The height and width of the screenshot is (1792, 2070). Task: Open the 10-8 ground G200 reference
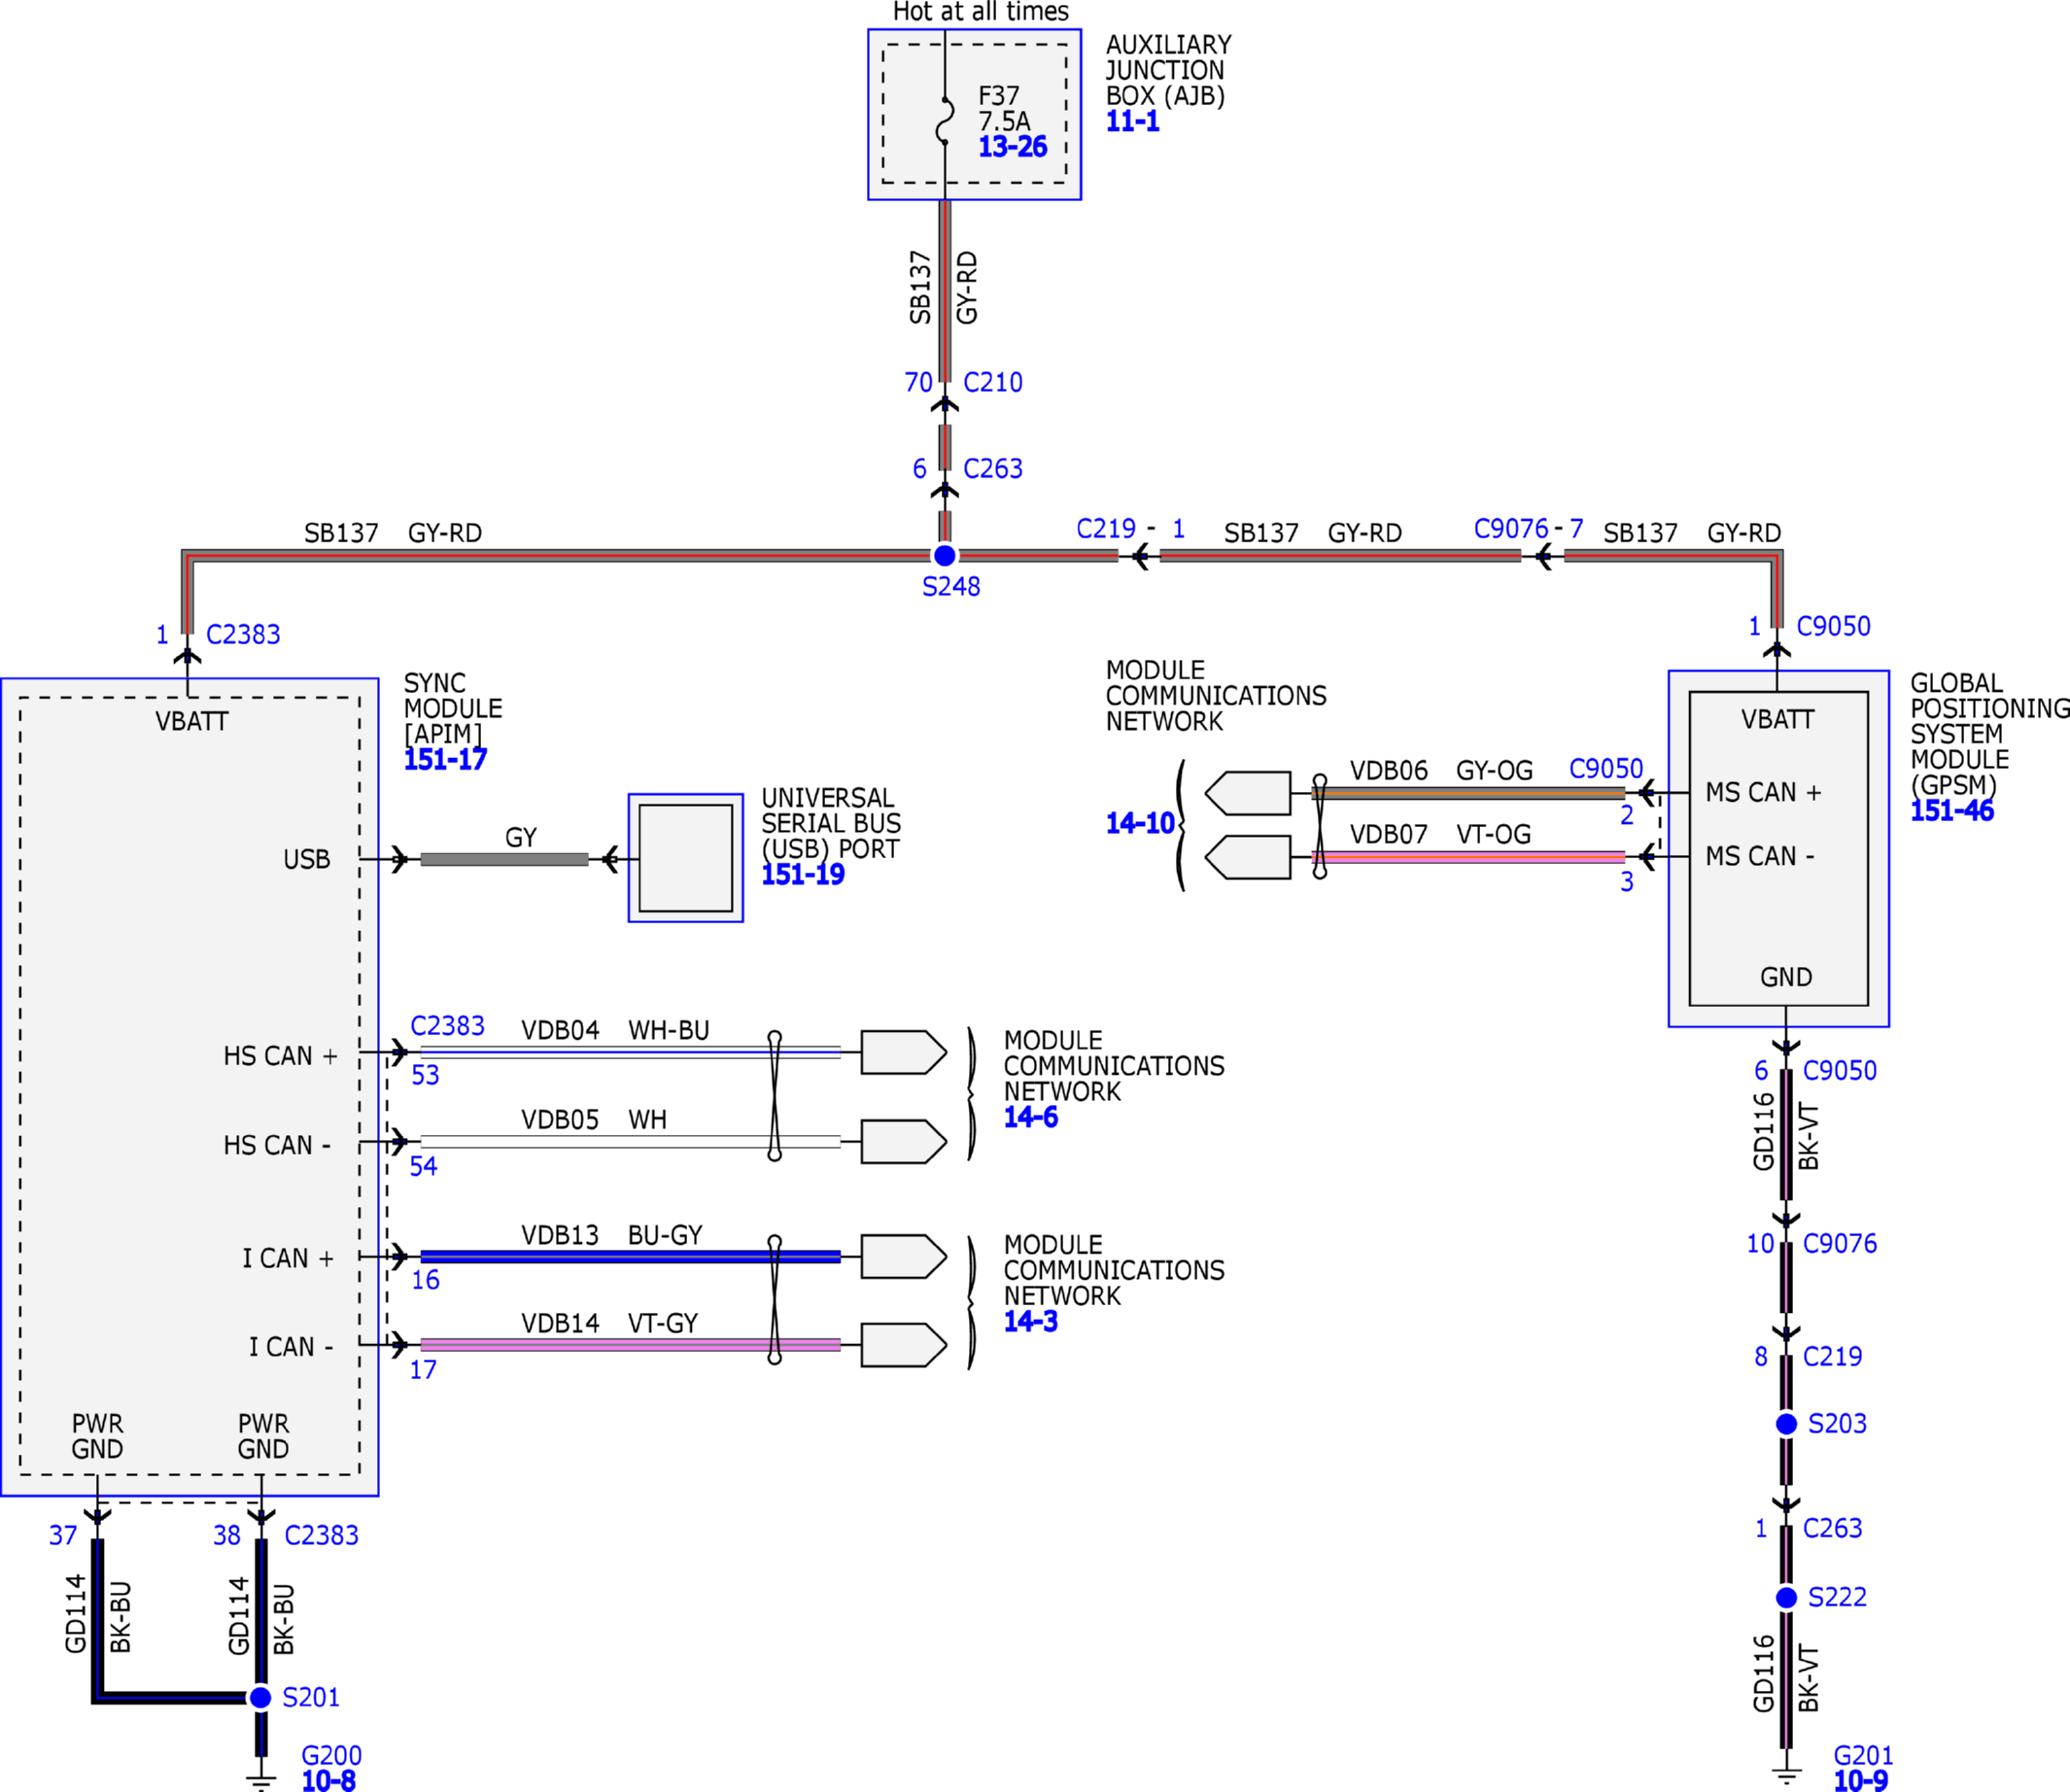[x=328, y=1781]
